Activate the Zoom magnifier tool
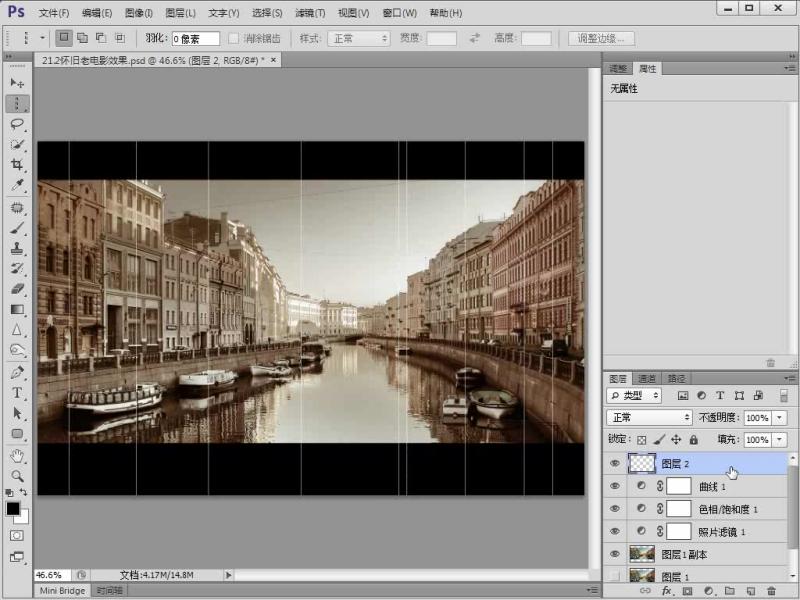The image size is (800, 600). pyautogui.click(x=17, y=476)
